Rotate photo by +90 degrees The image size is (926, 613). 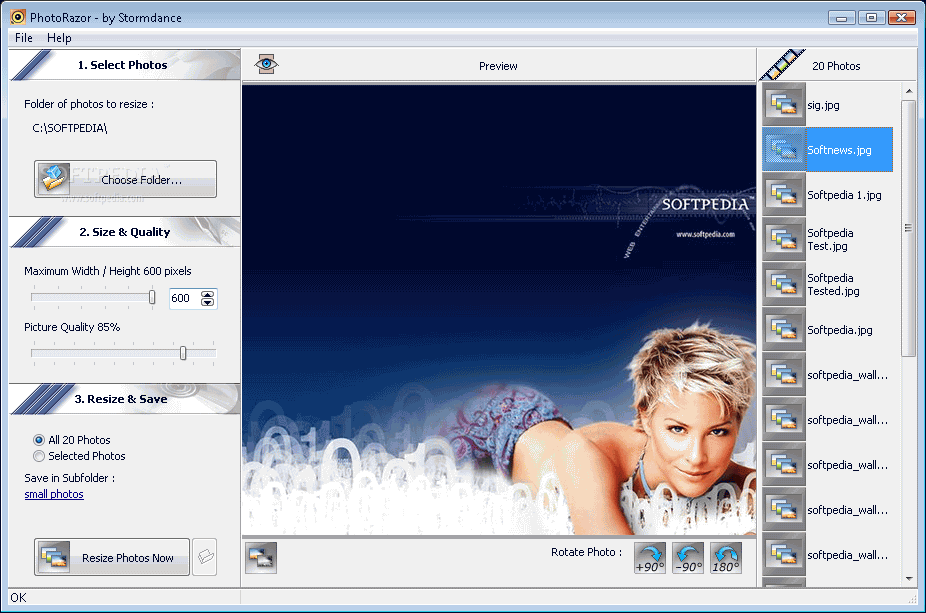pyautogui.click(x=650, y=558)
